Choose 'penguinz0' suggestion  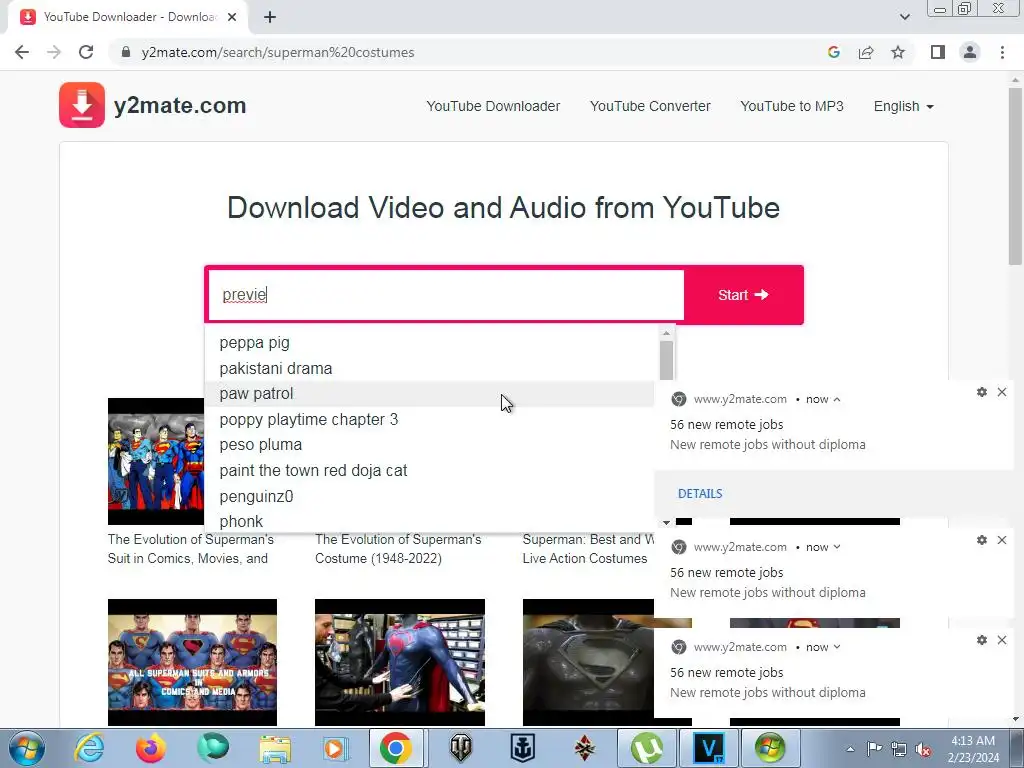pyautogui.click(x=429, y=496)
